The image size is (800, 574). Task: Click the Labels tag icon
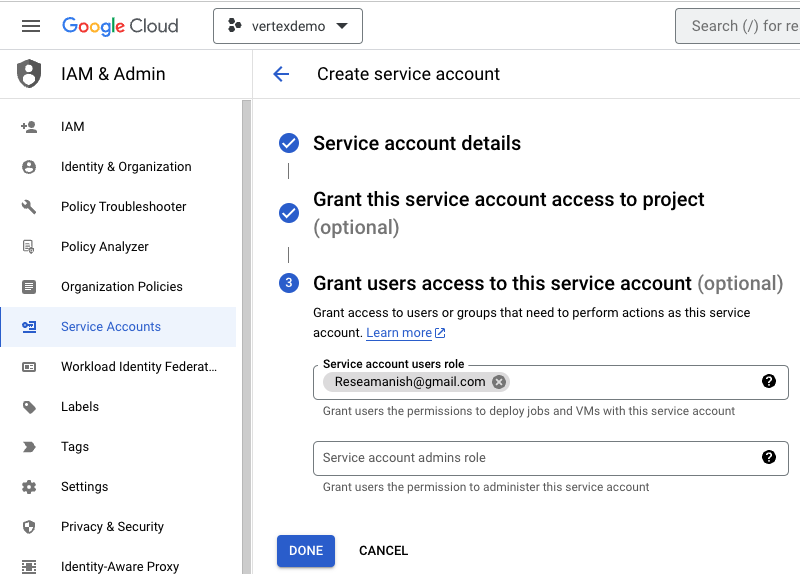coord(29,407)
